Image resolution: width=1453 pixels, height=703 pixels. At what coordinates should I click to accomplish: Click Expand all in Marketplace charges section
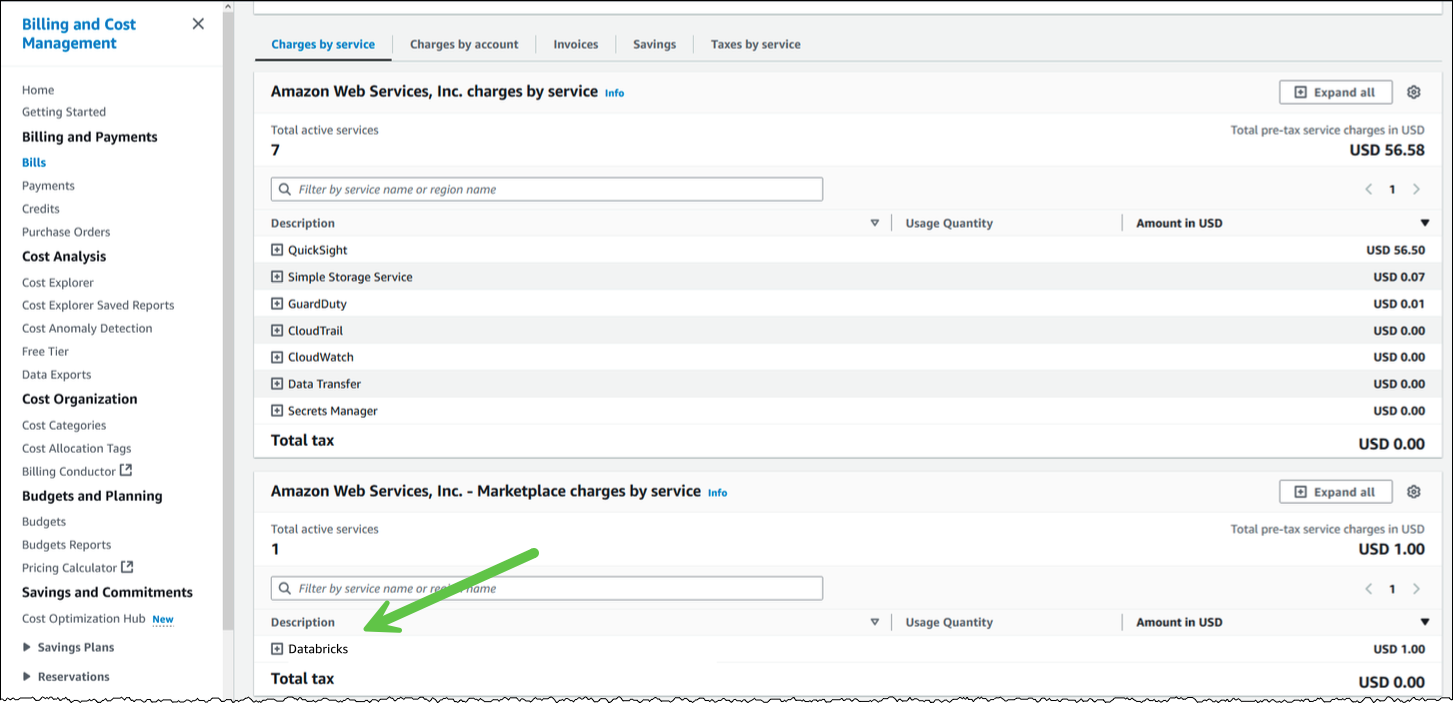[1335, 492]
